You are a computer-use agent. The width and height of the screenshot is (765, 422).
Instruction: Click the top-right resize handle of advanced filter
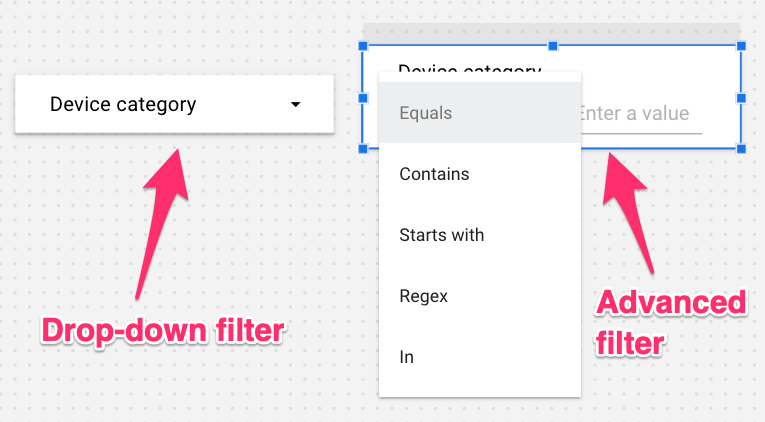(741, 46)
